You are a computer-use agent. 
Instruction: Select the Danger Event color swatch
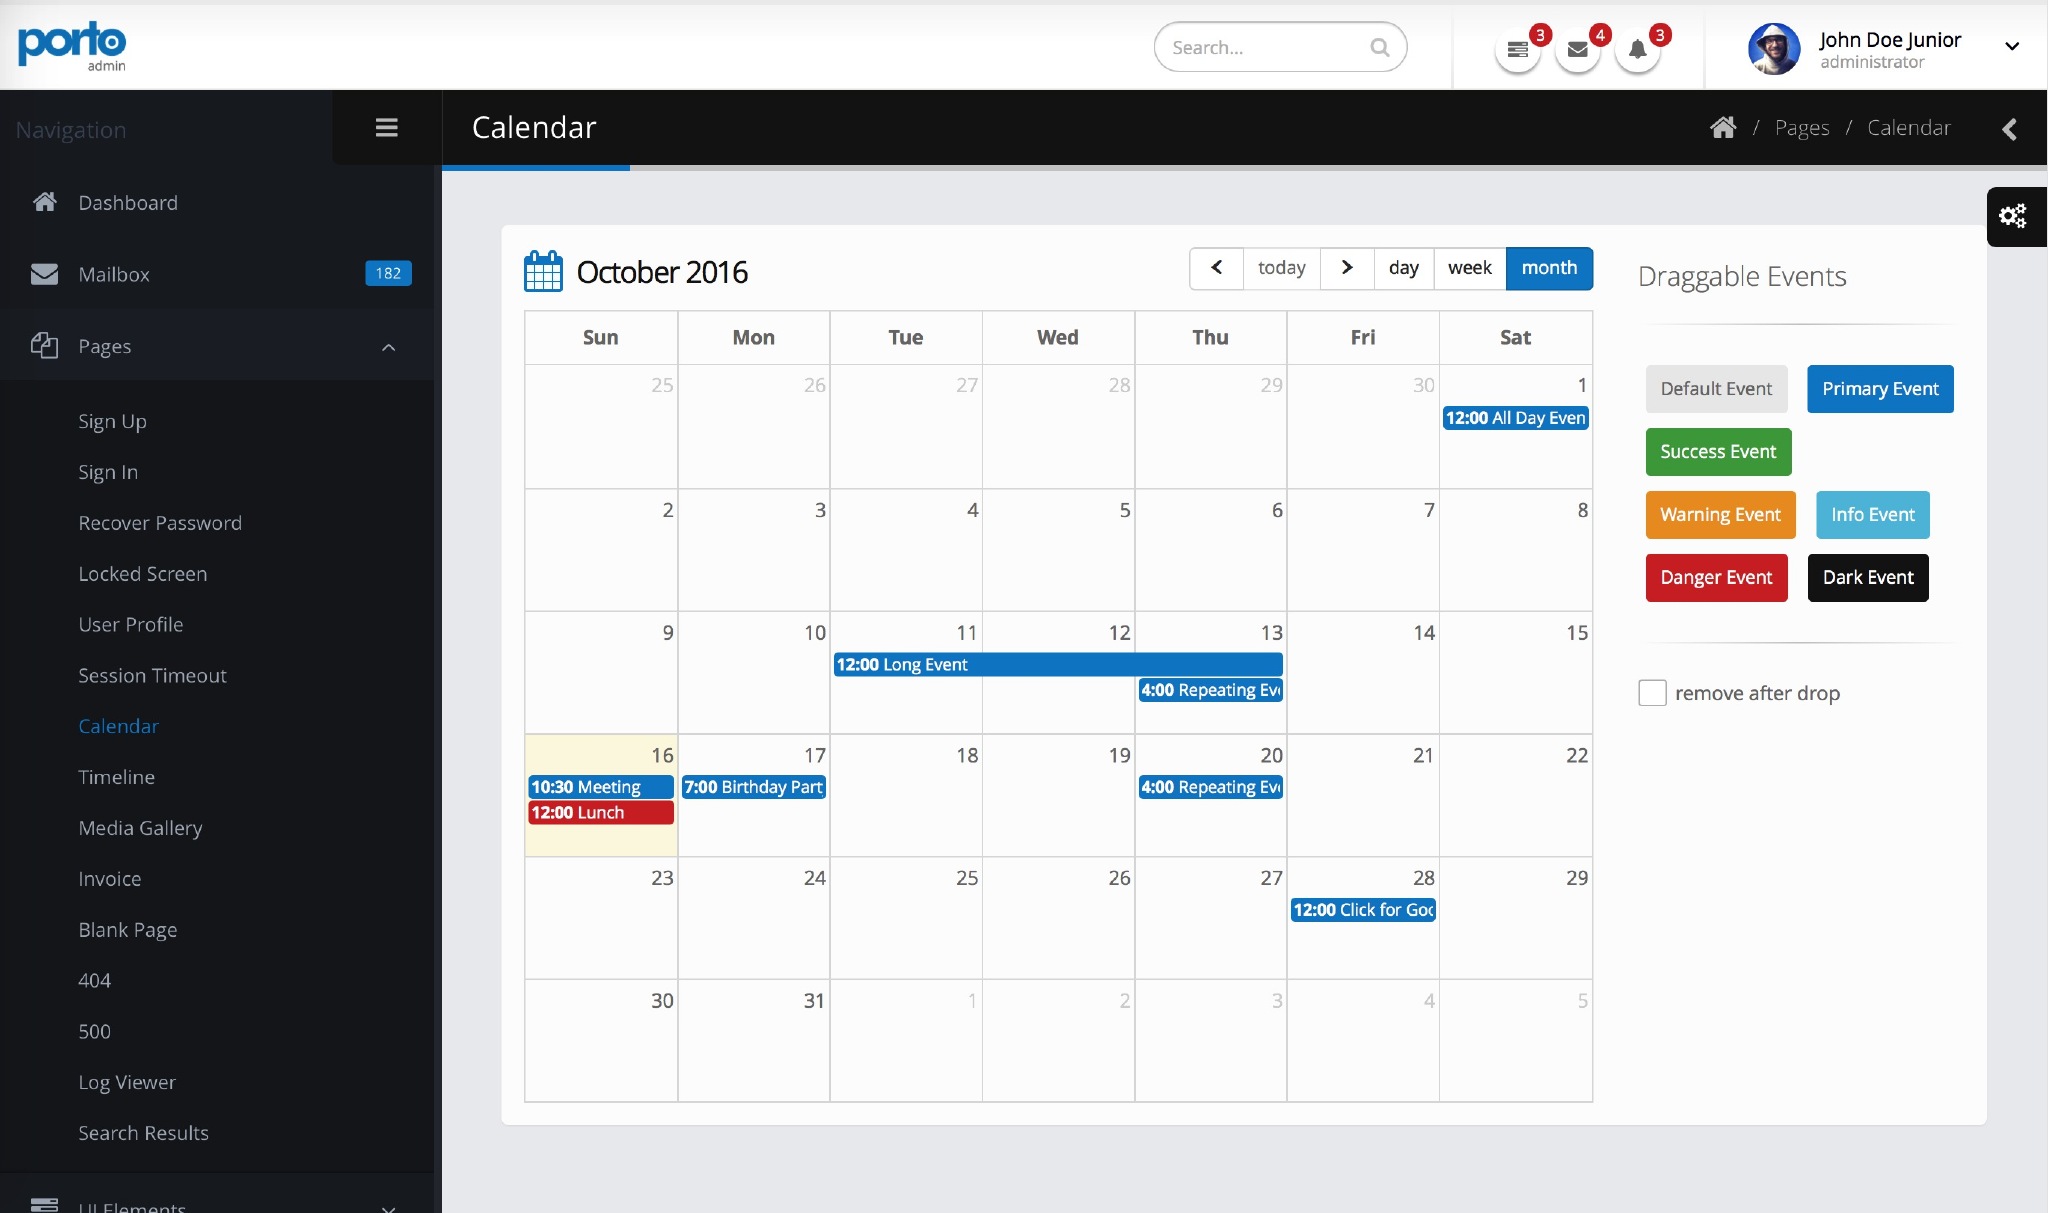1716,578
